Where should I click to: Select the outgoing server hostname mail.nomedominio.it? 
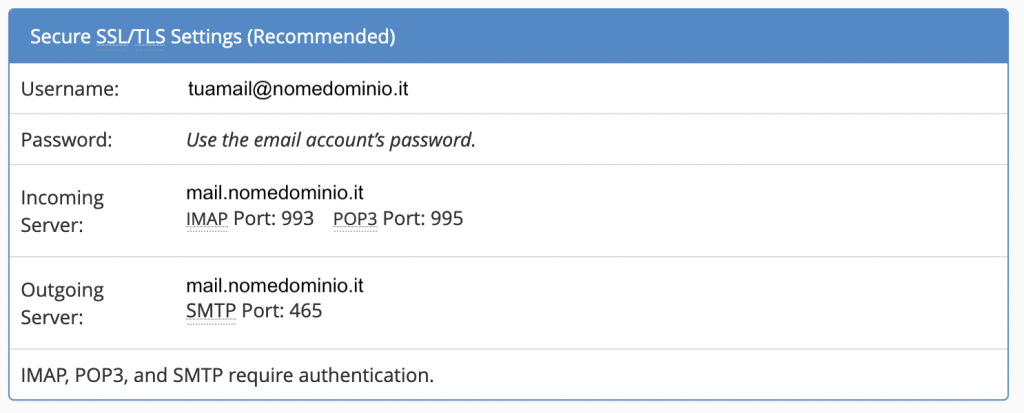[275, 287]
